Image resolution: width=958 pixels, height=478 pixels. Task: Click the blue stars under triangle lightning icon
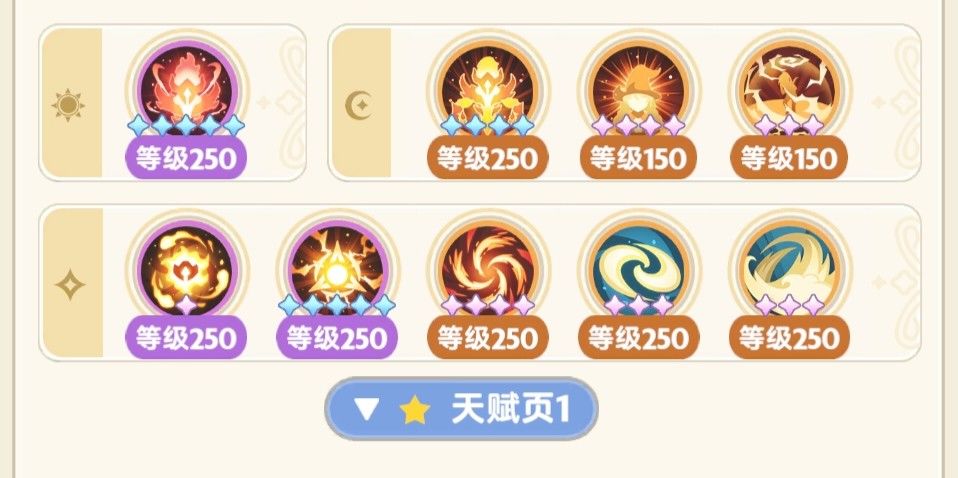pos(337,304)
